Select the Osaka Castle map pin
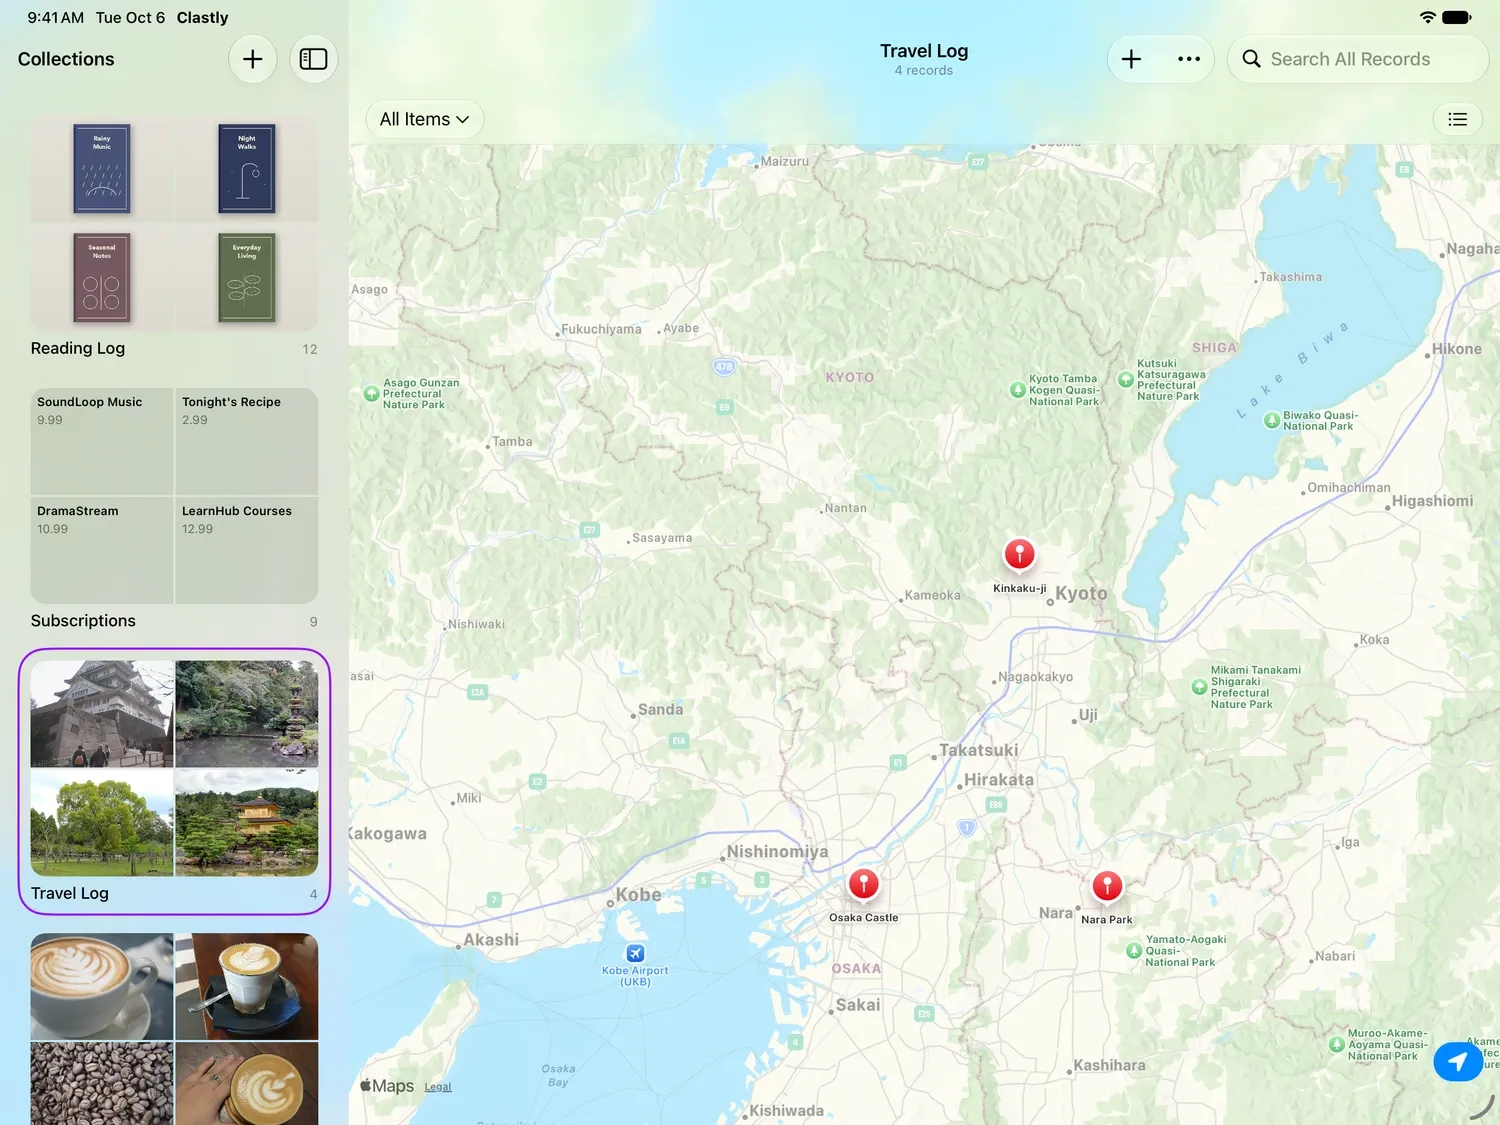Screen dimensions: 1500x1125 [x=864, y=884]
